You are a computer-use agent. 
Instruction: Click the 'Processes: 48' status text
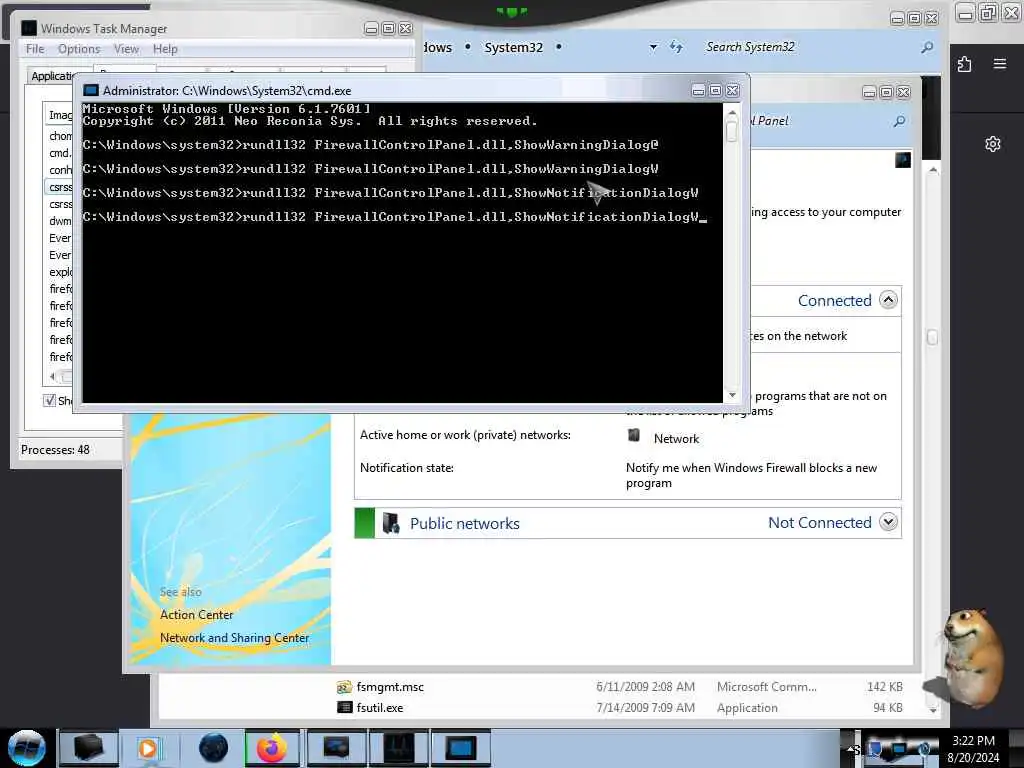click(x=56, y=450)
